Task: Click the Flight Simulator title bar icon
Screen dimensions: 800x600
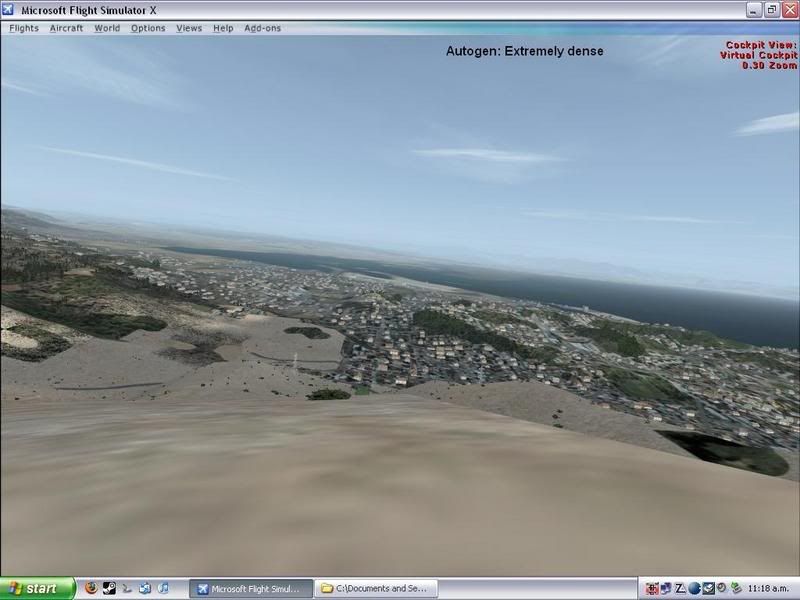Action: [11, 10]
